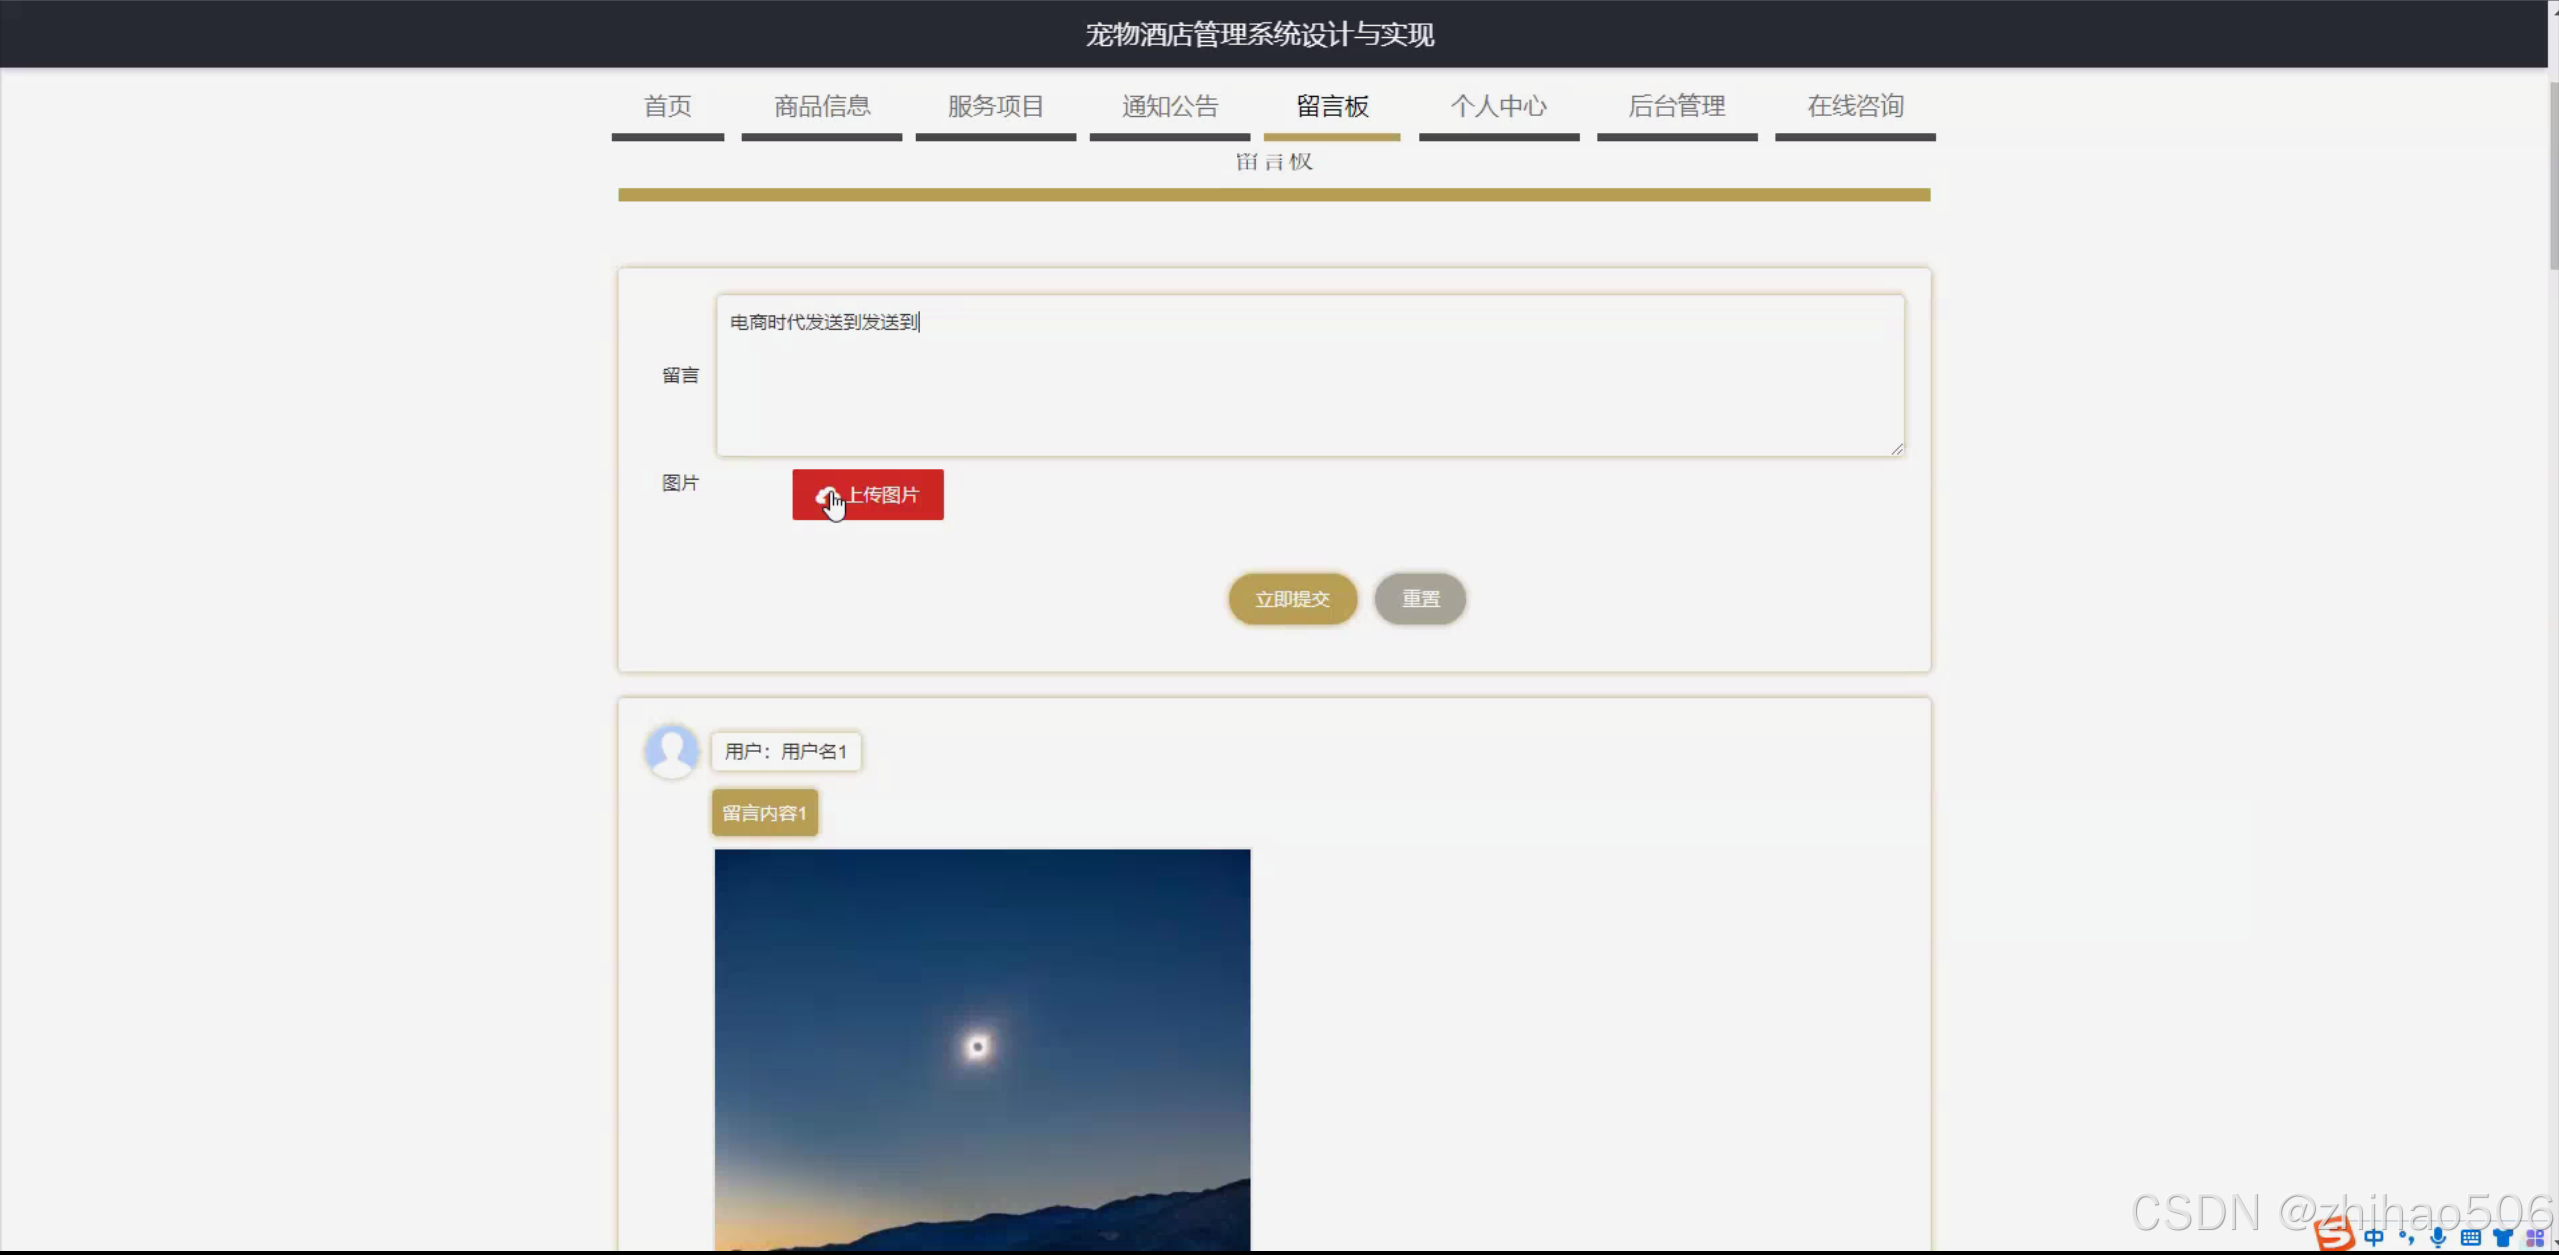Open the 首页 tab
The height and width of the screenshot is (1255, 2559).
[x=667, y=106]
